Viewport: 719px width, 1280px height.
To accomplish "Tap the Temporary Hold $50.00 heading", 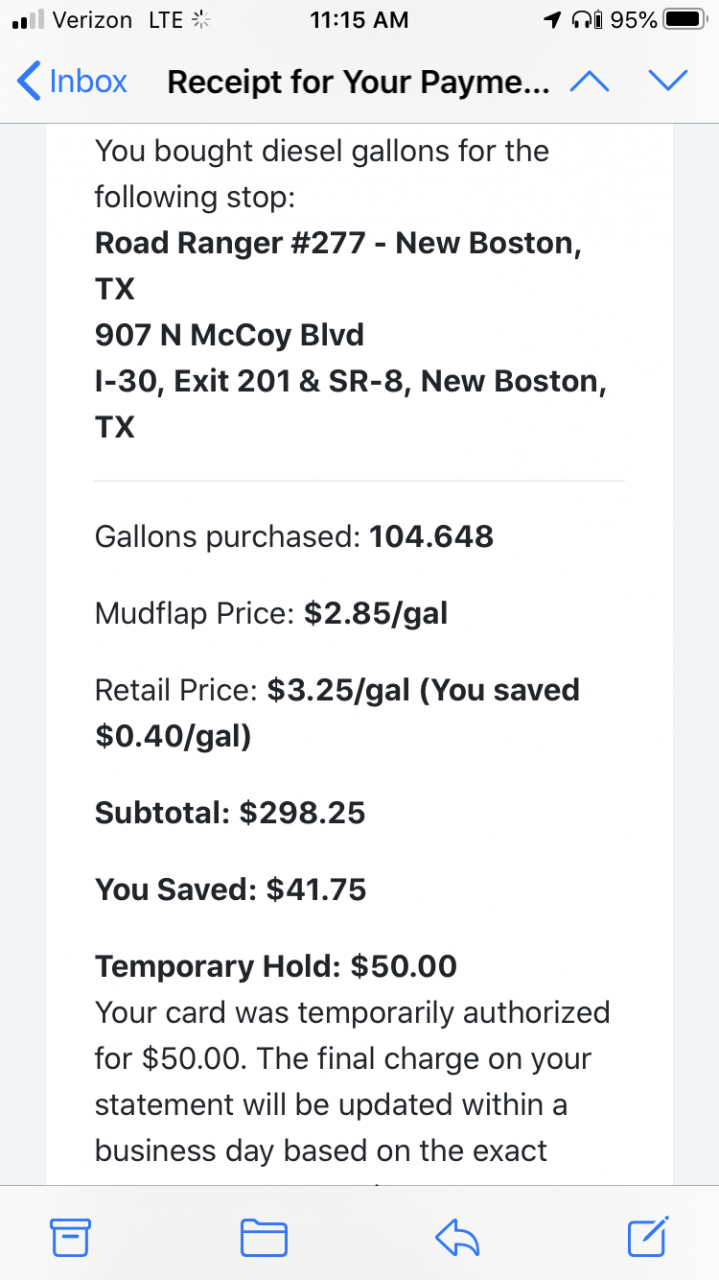I will pyautogui.click(x=276, y=966).
